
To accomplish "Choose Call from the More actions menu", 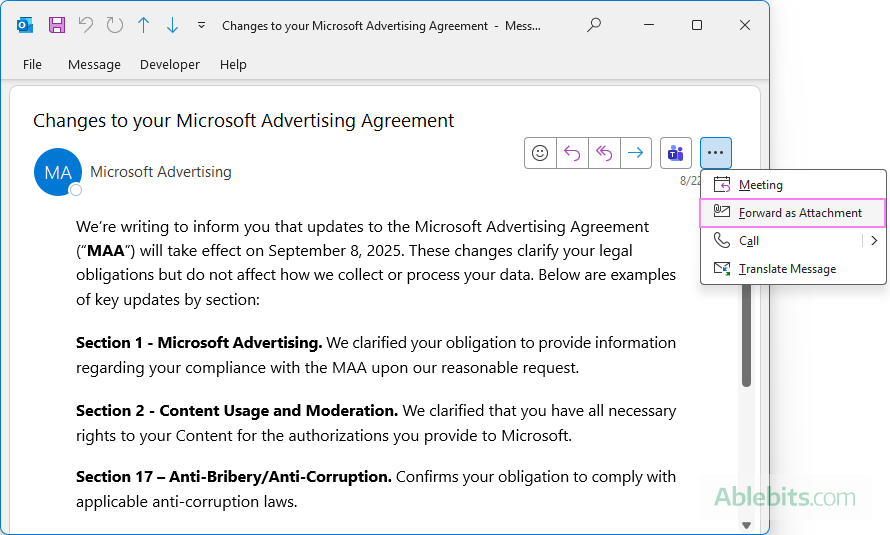I will (x=782, y=241).
